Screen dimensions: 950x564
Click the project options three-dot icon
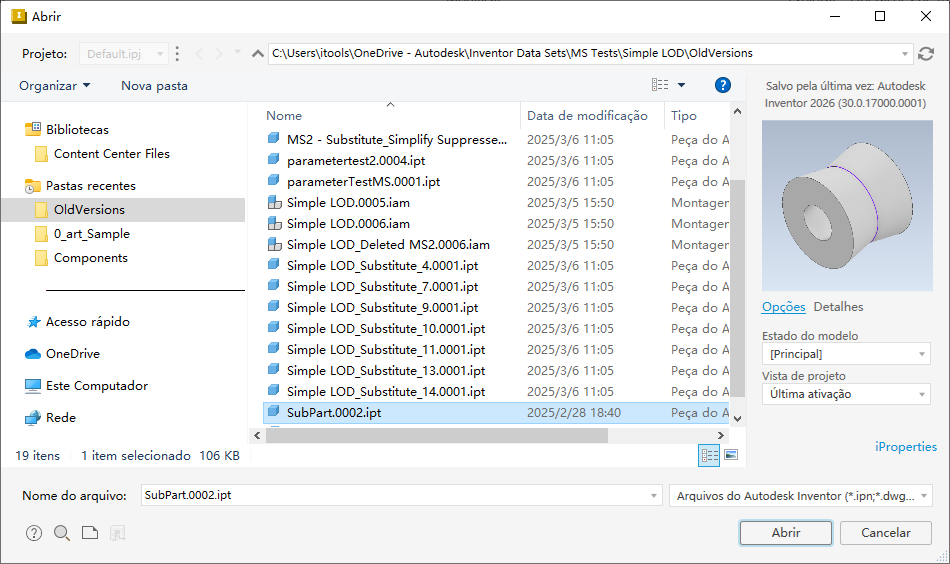point(177,54)
